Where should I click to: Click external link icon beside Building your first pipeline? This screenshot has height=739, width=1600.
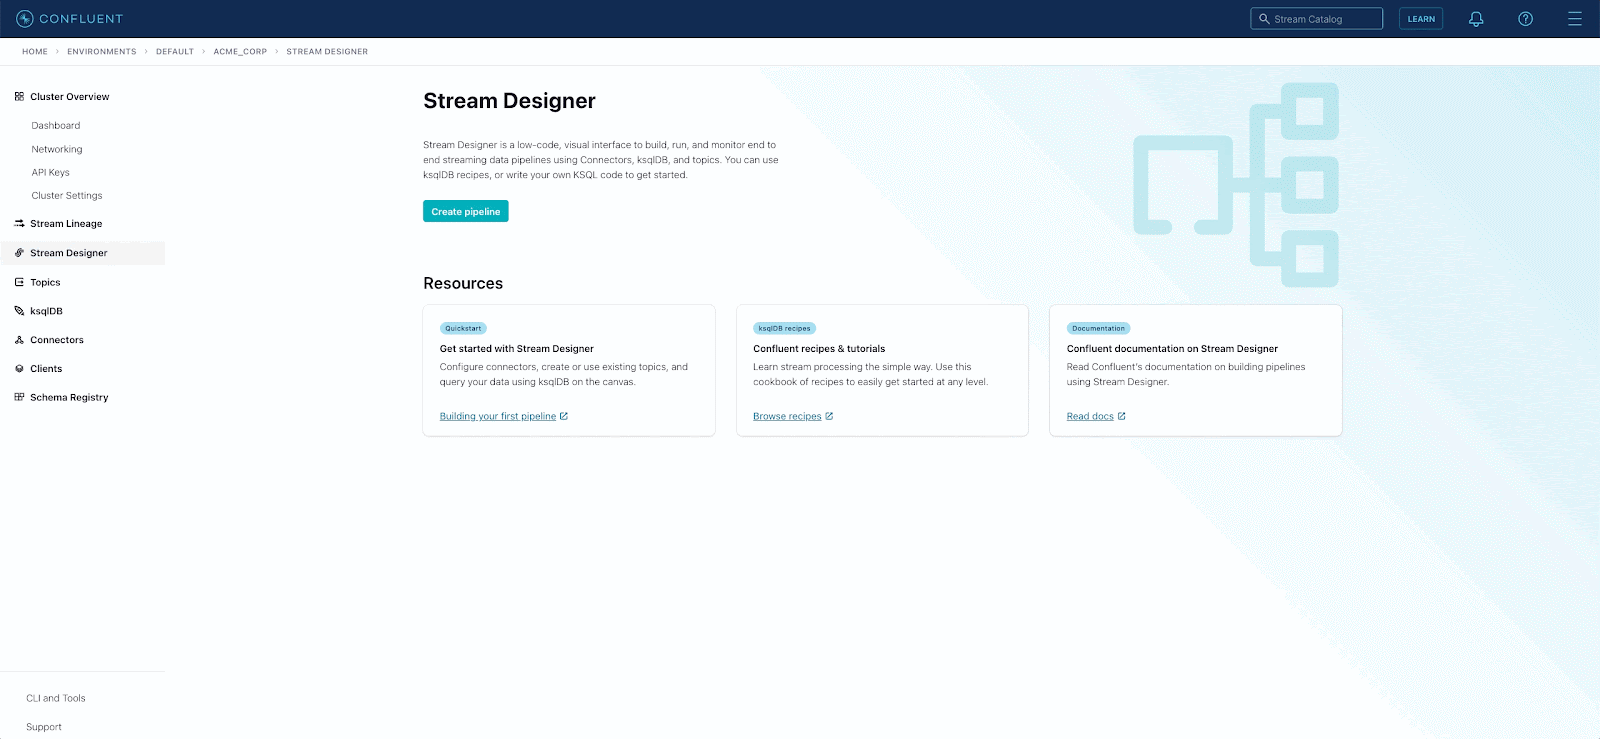(564, 416)
